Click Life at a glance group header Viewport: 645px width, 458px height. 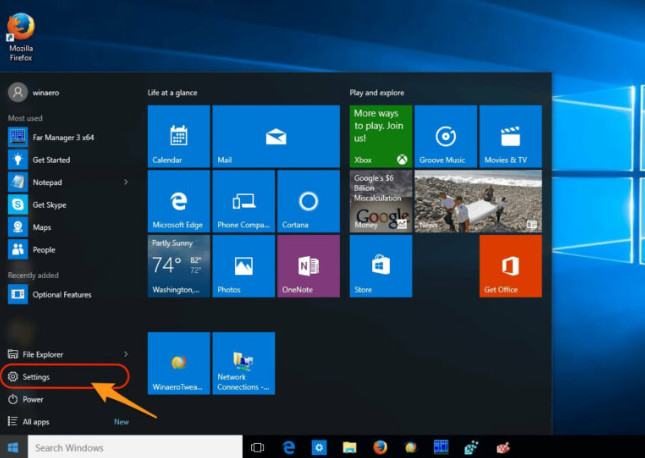tap(172, 93)
